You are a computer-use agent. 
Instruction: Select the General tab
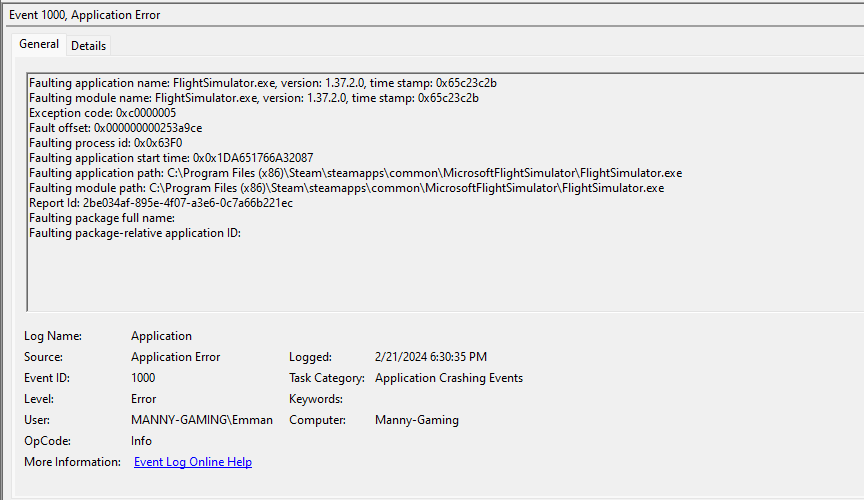(39, 44)
